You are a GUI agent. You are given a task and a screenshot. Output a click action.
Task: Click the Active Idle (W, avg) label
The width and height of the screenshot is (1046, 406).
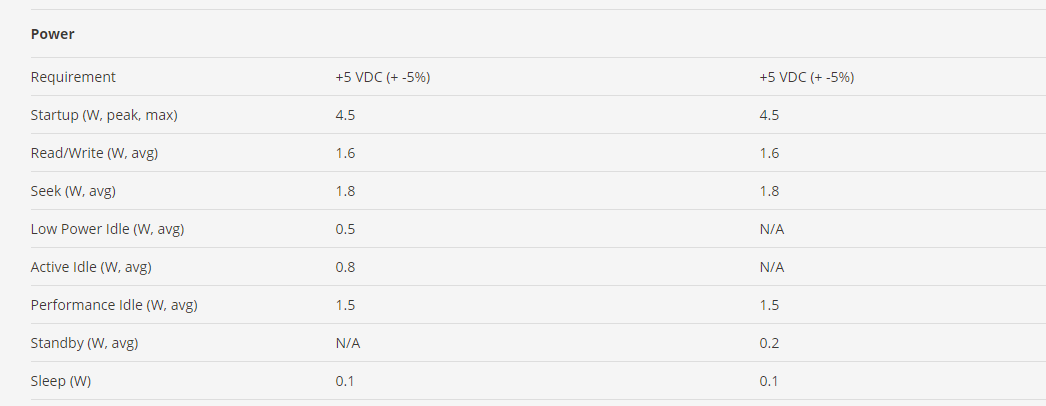click(91, 267)
